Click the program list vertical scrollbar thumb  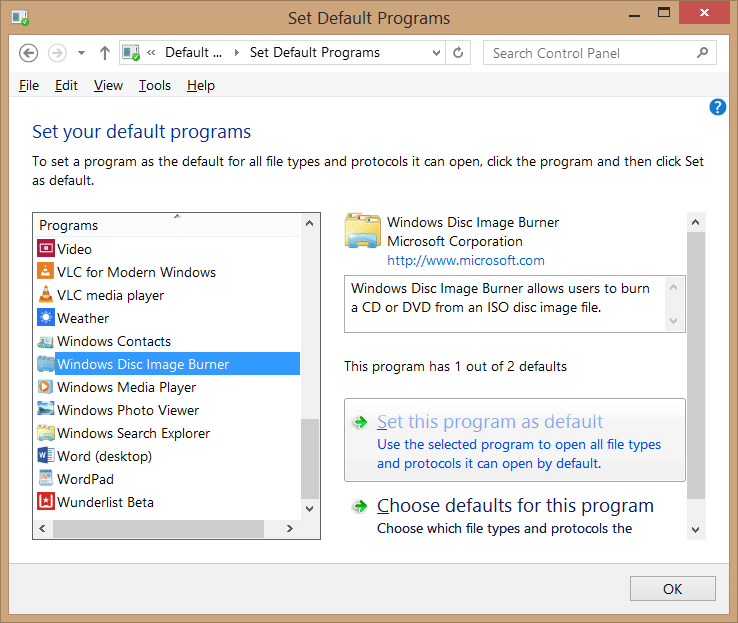[310, 459]
